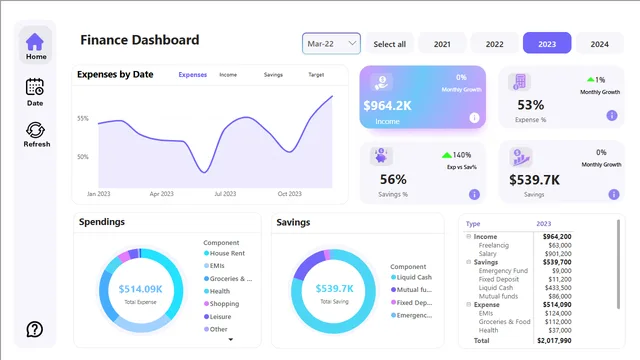Click the table's vertical scrollbar

point(618,264)
